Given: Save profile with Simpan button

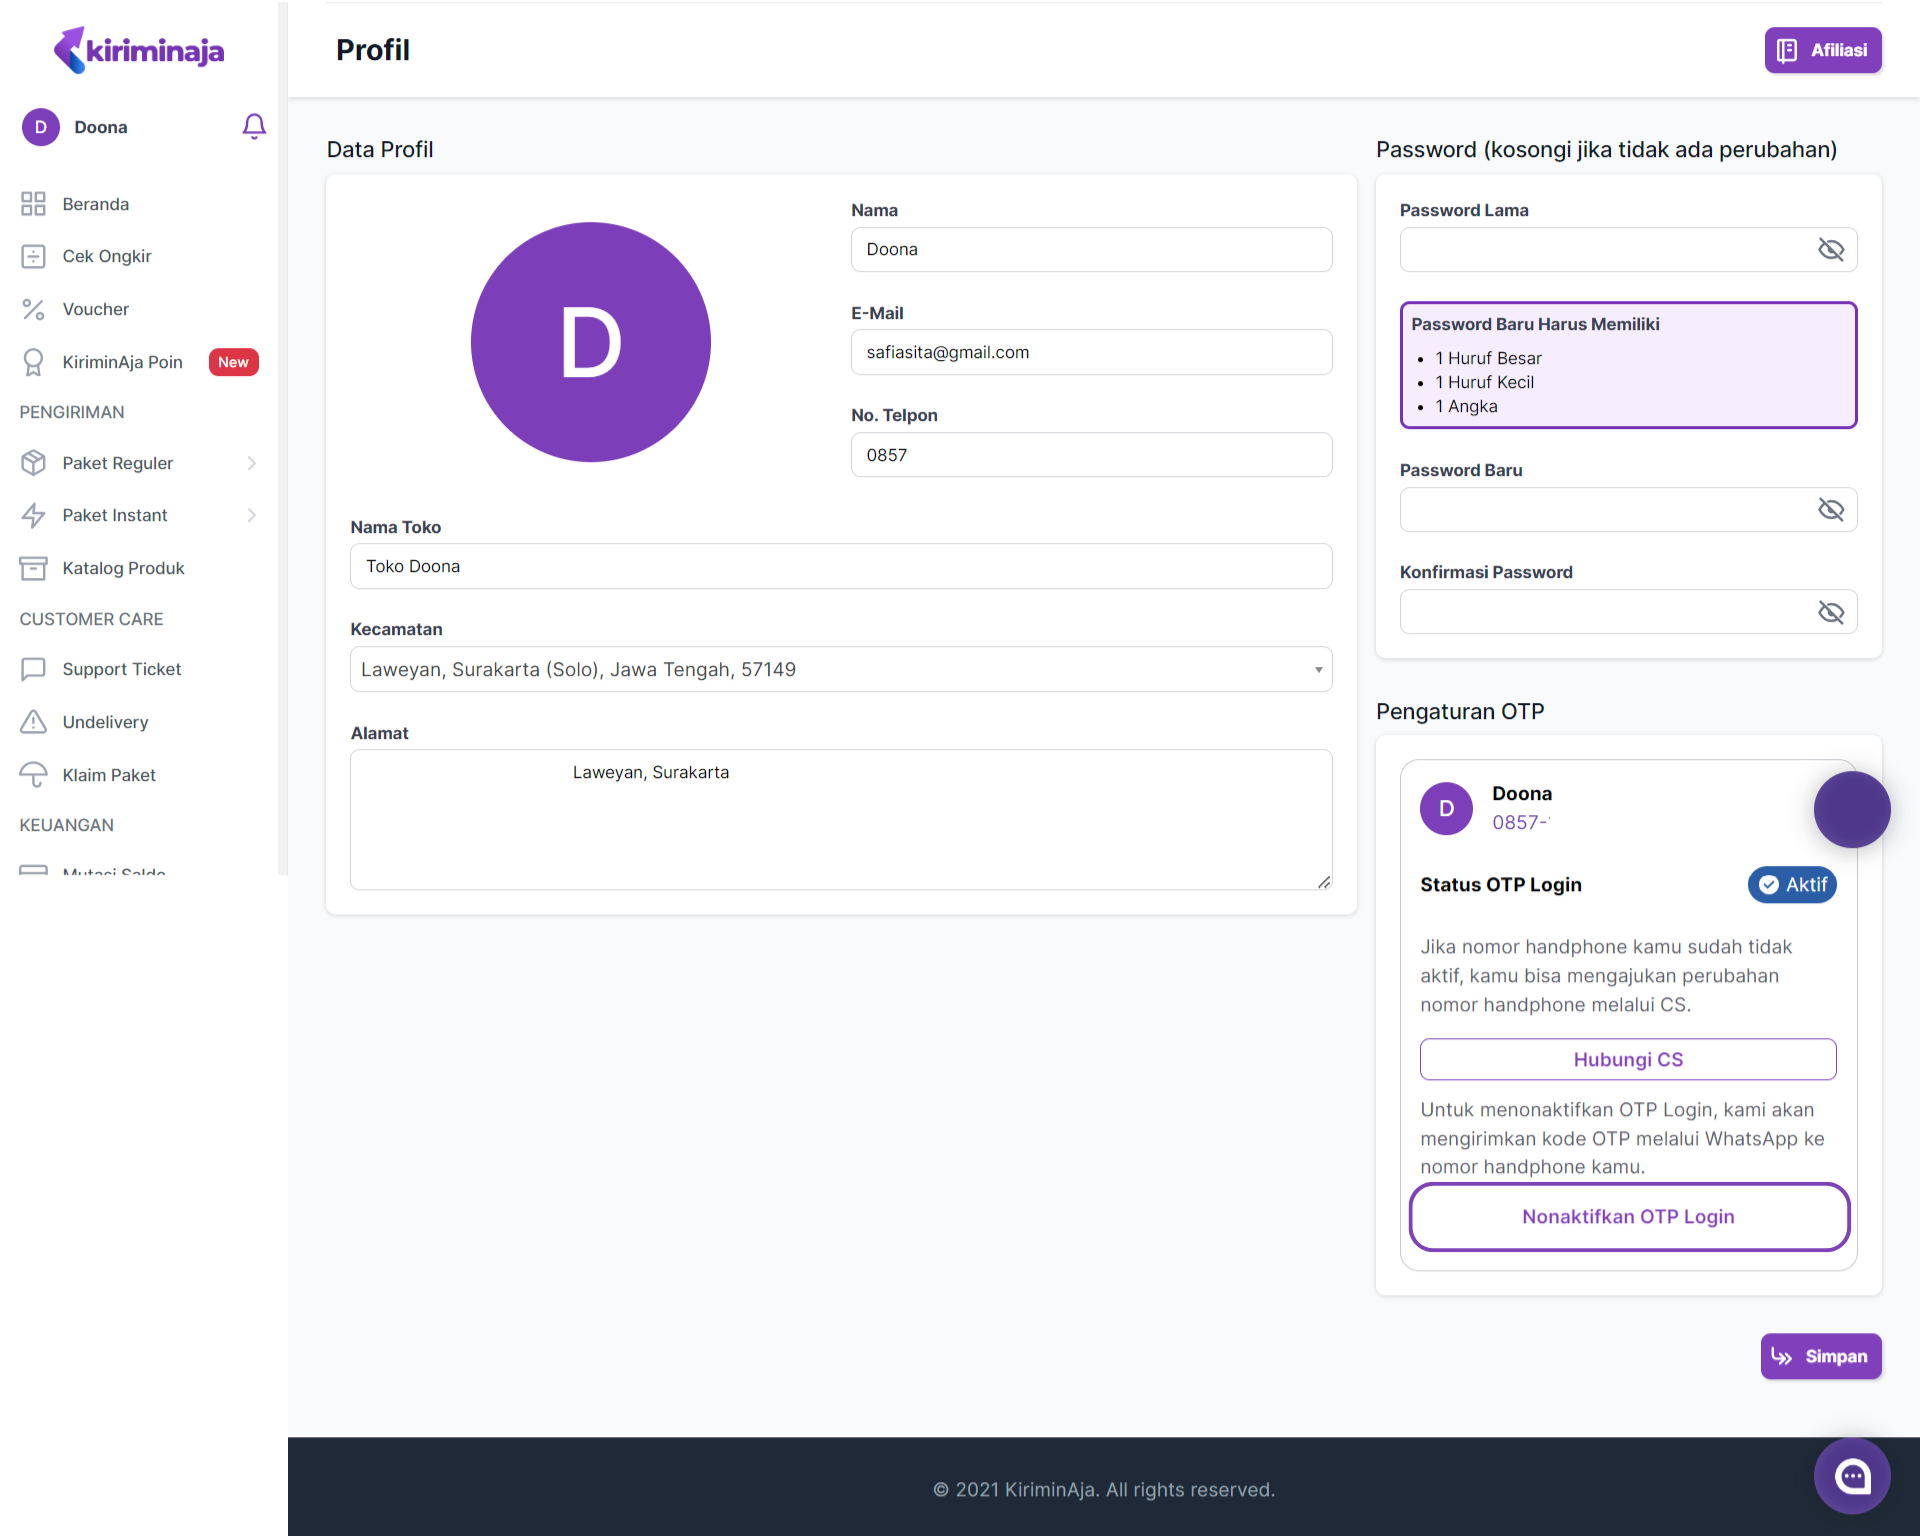Looking at the screenshot, I should pyautogui.click(x=1821, y=1356).
